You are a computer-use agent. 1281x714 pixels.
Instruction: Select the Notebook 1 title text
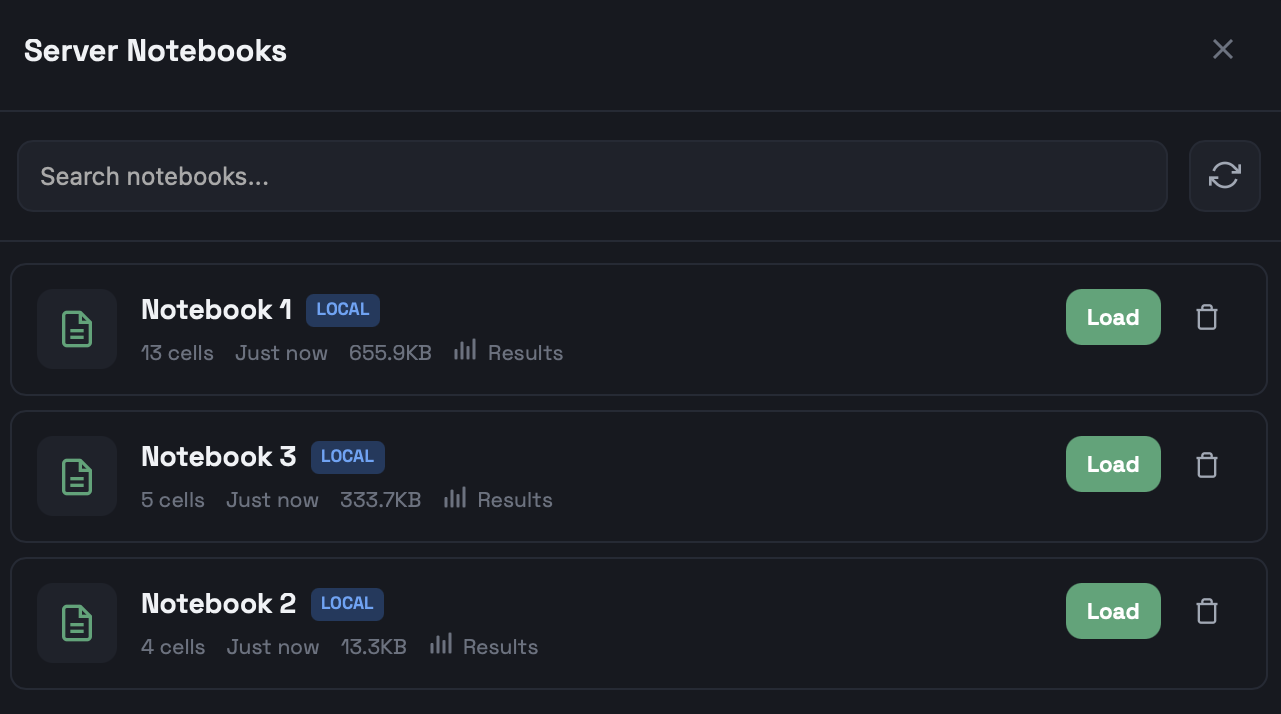[216, 310]
